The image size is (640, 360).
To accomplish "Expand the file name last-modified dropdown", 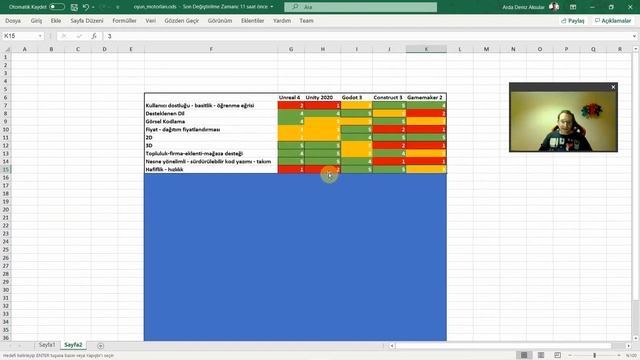I will click(x=272, y=7).
